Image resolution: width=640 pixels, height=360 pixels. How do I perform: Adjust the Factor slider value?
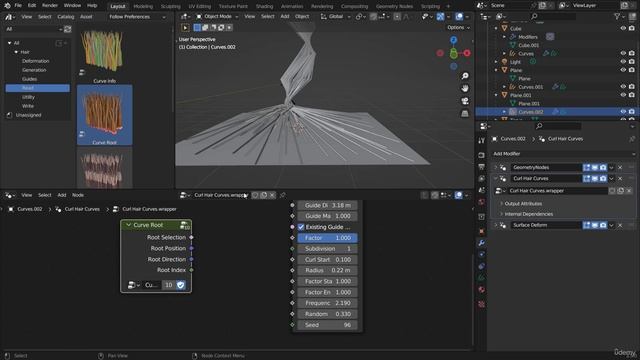click(x=327, y=238)
